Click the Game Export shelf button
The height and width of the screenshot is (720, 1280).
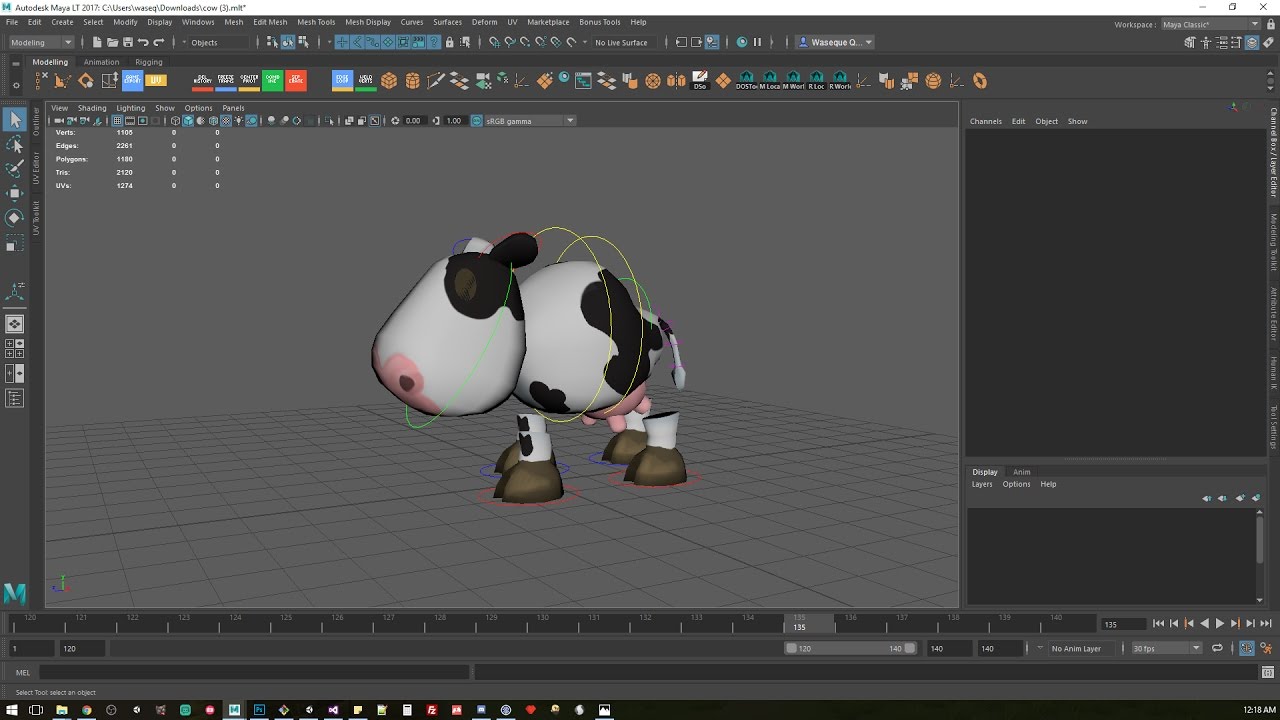pyautogui.click(x=132, y=81)
